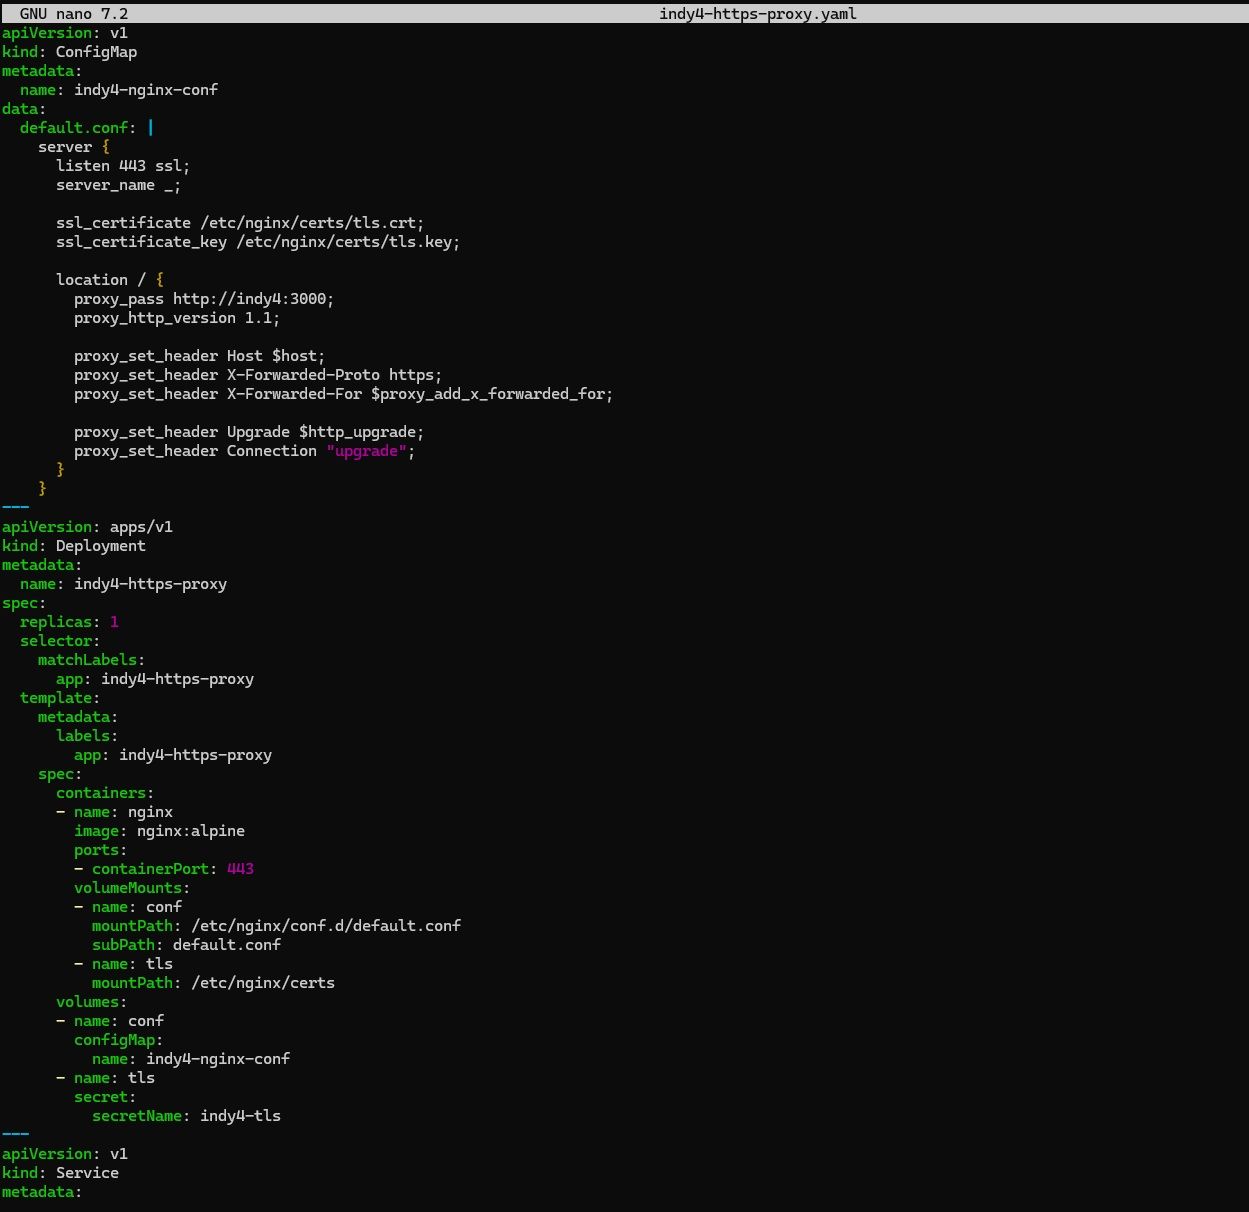1249x1212 pixels.
Task: Click the 'default.conf: |' key line
Action: tap(87, 128)
